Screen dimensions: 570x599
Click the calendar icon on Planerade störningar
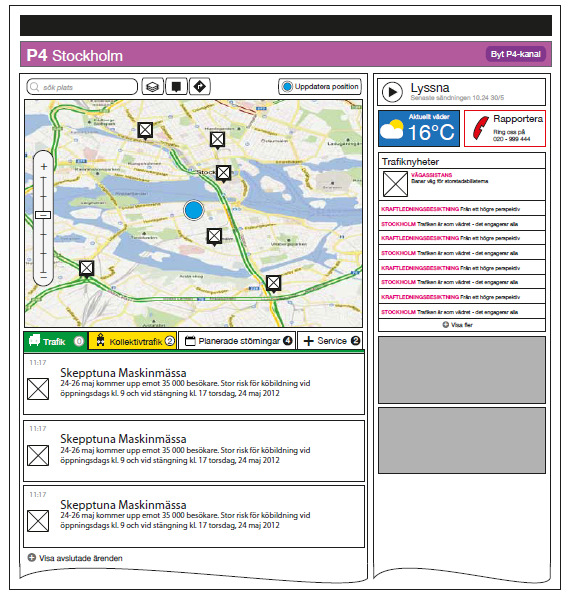tap(190, 341)
